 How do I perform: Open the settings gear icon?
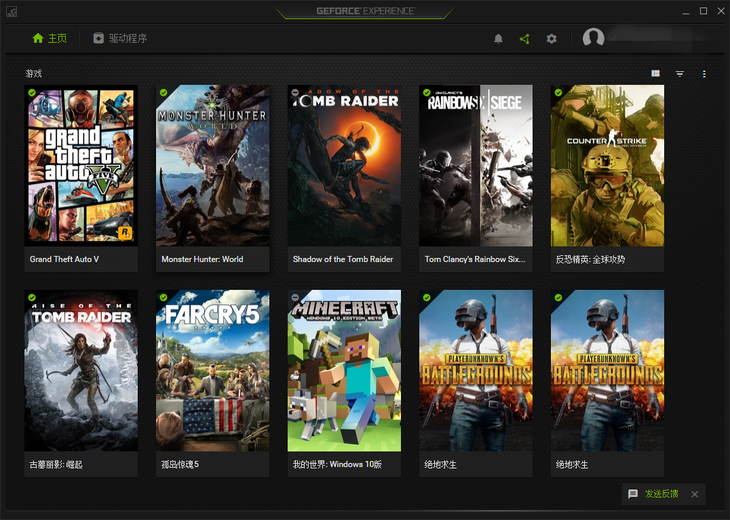(551, 39)
